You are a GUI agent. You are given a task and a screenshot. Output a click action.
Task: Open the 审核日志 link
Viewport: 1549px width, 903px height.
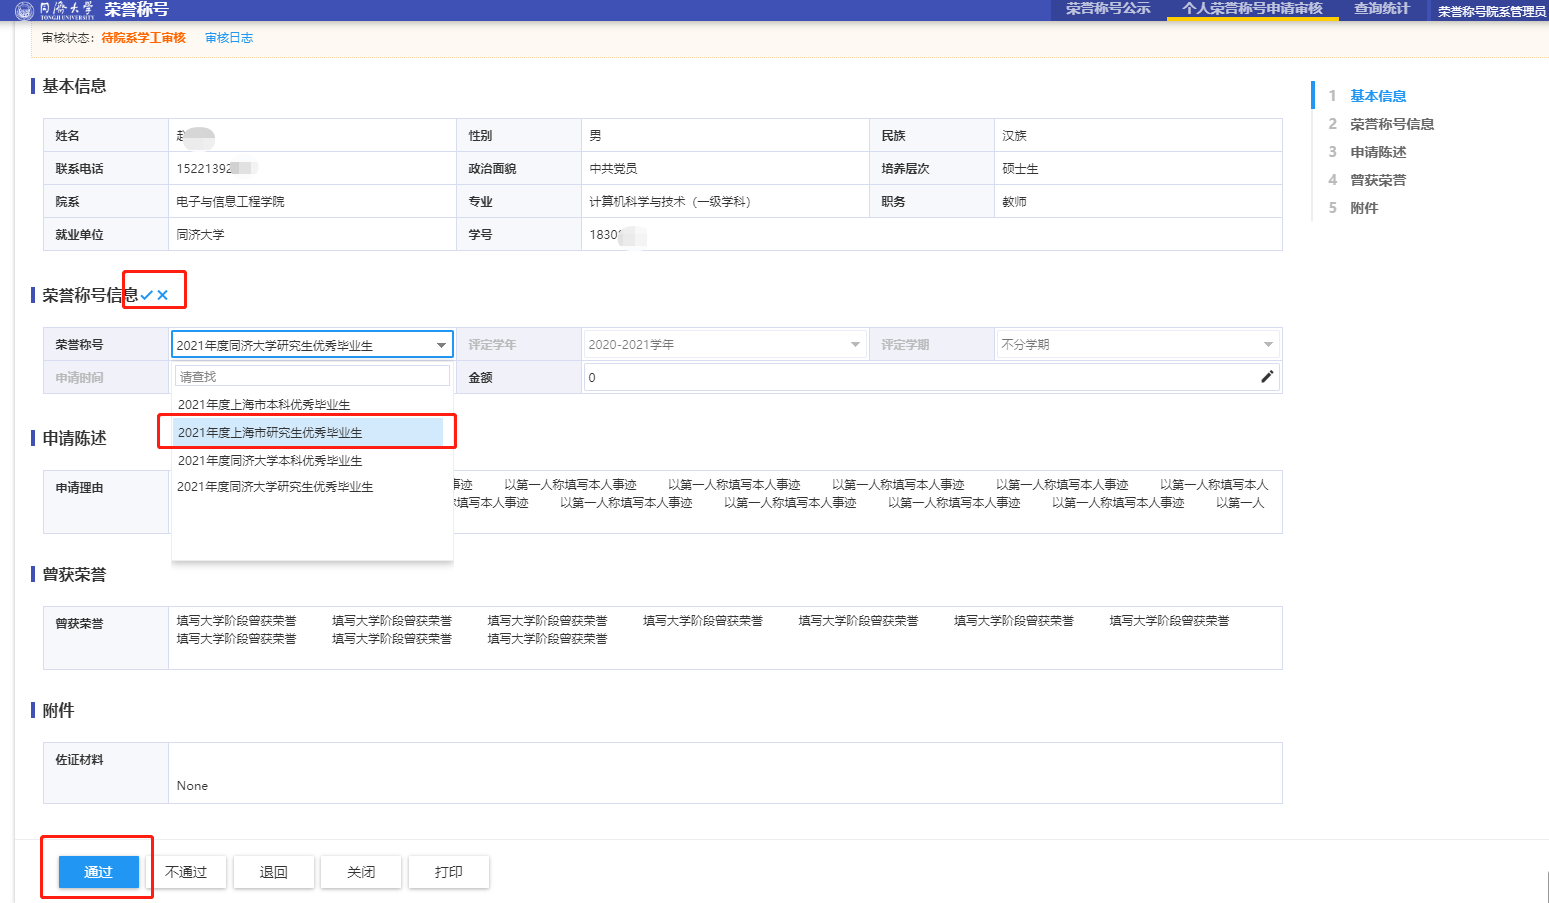[x=229, y=38]
